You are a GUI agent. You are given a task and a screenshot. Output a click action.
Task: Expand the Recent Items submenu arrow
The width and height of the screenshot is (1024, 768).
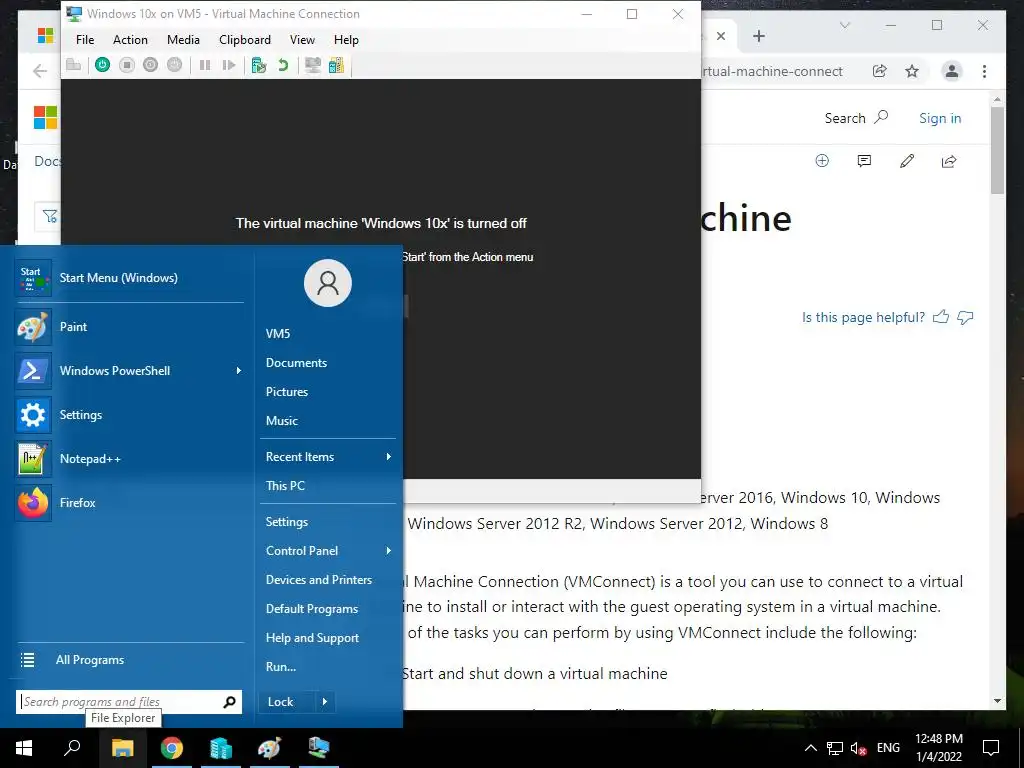(389, 456)
